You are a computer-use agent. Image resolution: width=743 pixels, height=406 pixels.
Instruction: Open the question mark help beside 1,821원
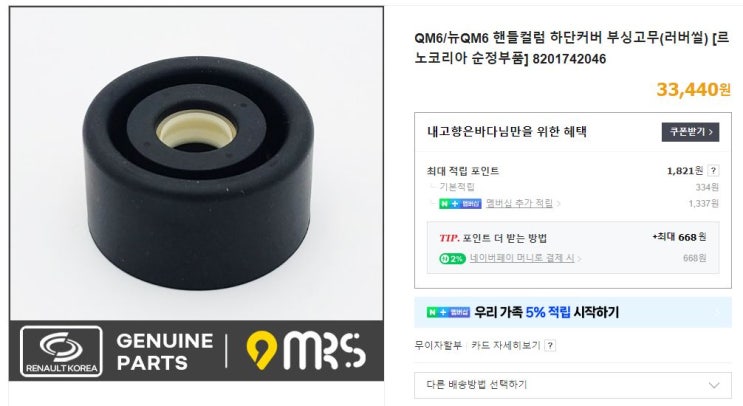pos(713,171)
